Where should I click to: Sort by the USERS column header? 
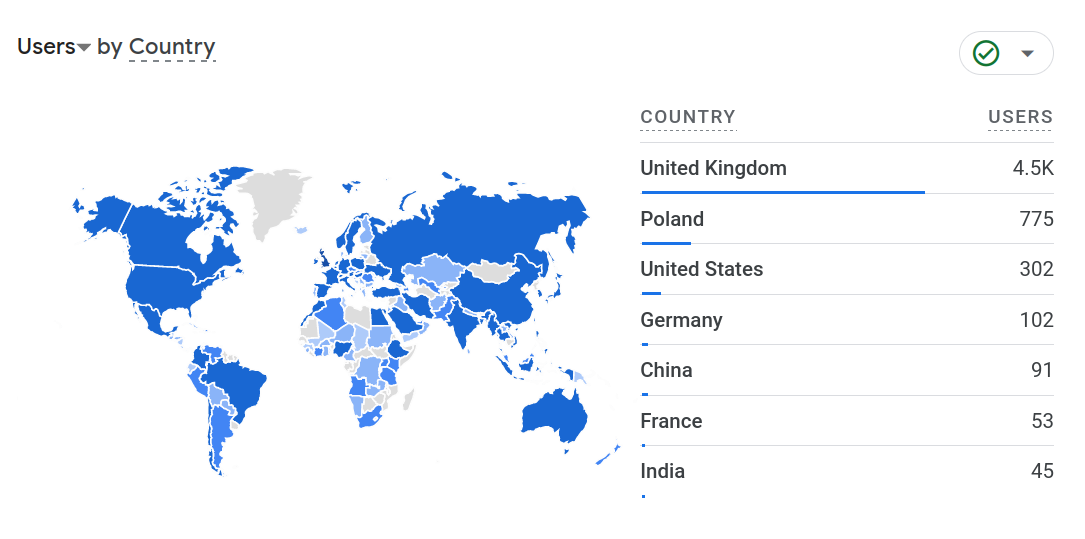tap(1020, 117)
